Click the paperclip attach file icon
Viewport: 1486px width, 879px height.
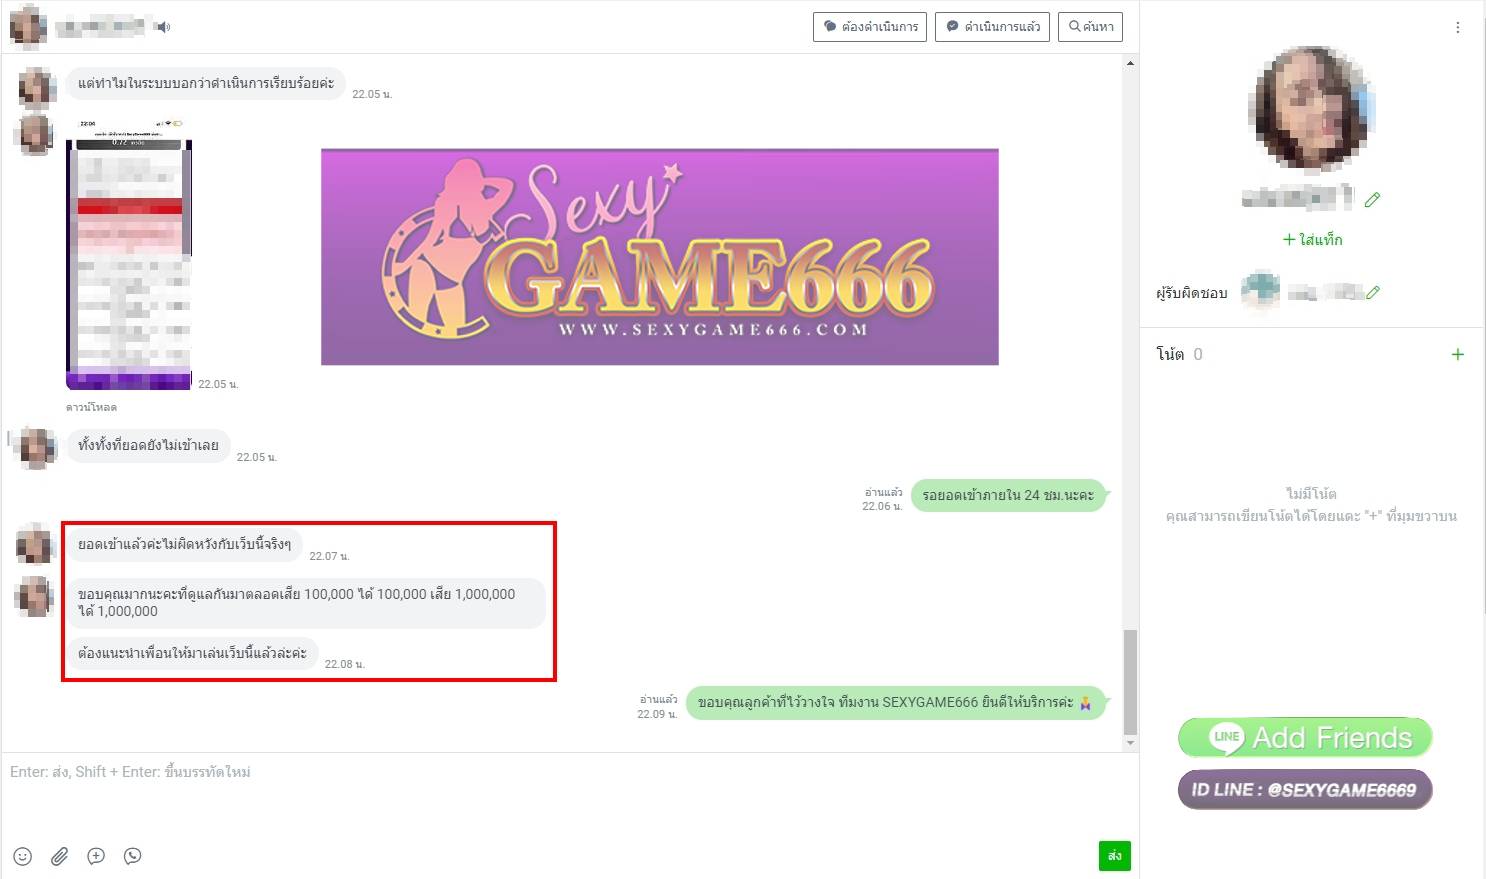click(60, 856)
